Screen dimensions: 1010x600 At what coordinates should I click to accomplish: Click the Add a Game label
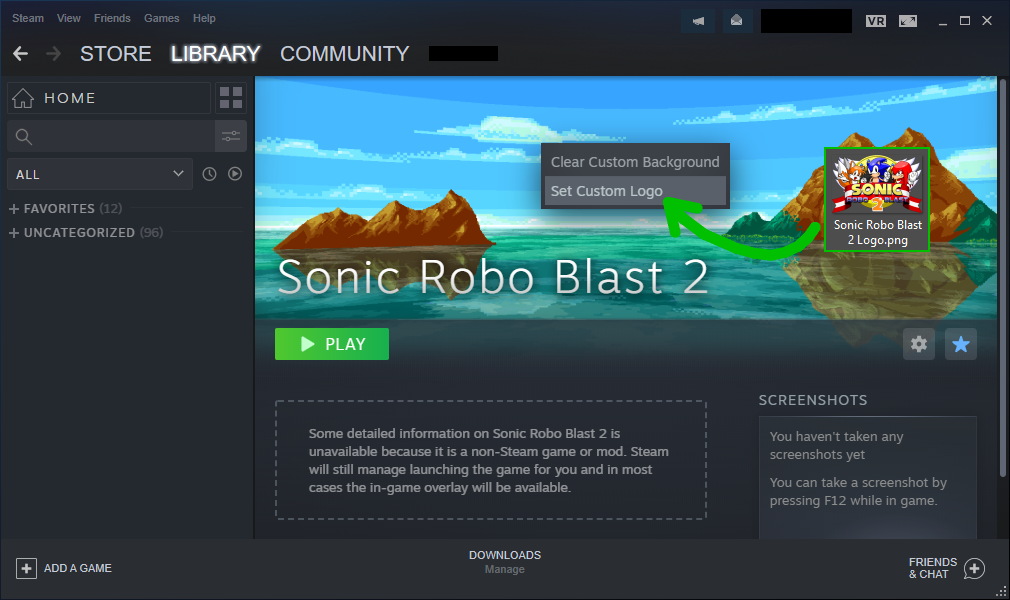point(78,568)
